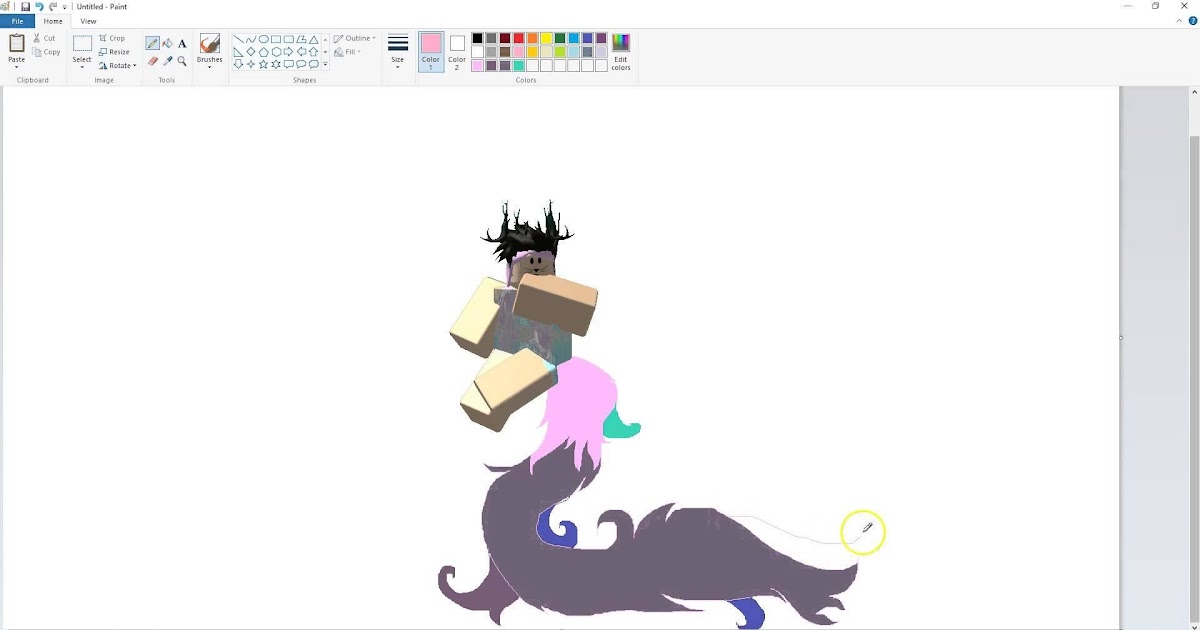Pick the green color swatch
1200x630 pixels.
pos(560,38)
